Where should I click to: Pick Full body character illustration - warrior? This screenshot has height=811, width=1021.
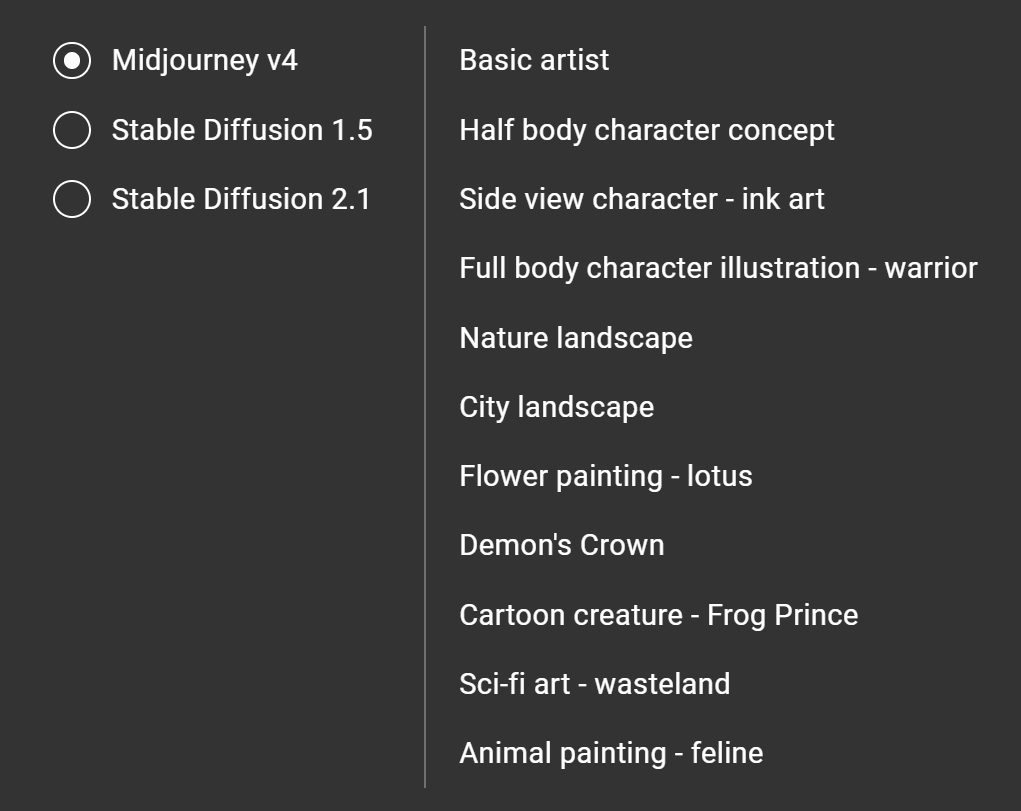(x=717, y=268)
